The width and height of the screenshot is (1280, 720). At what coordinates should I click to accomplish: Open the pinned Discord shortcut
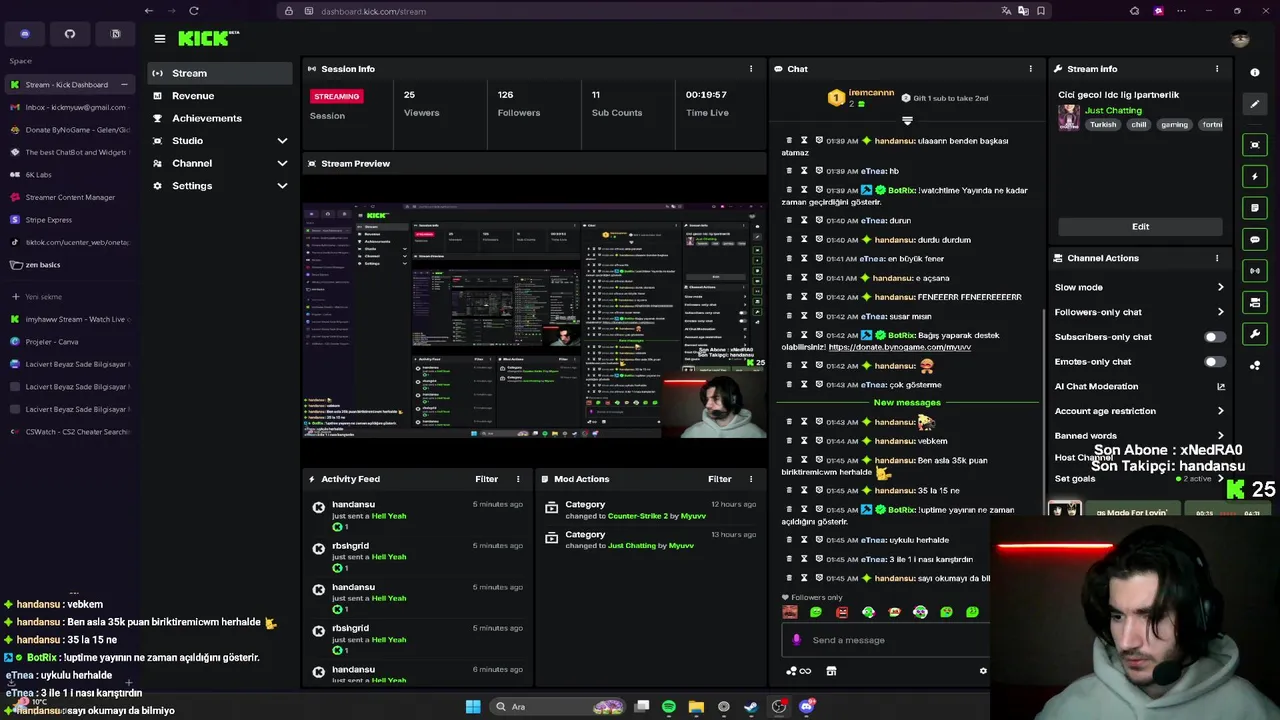pyautogui.click(x=25, y=34)
